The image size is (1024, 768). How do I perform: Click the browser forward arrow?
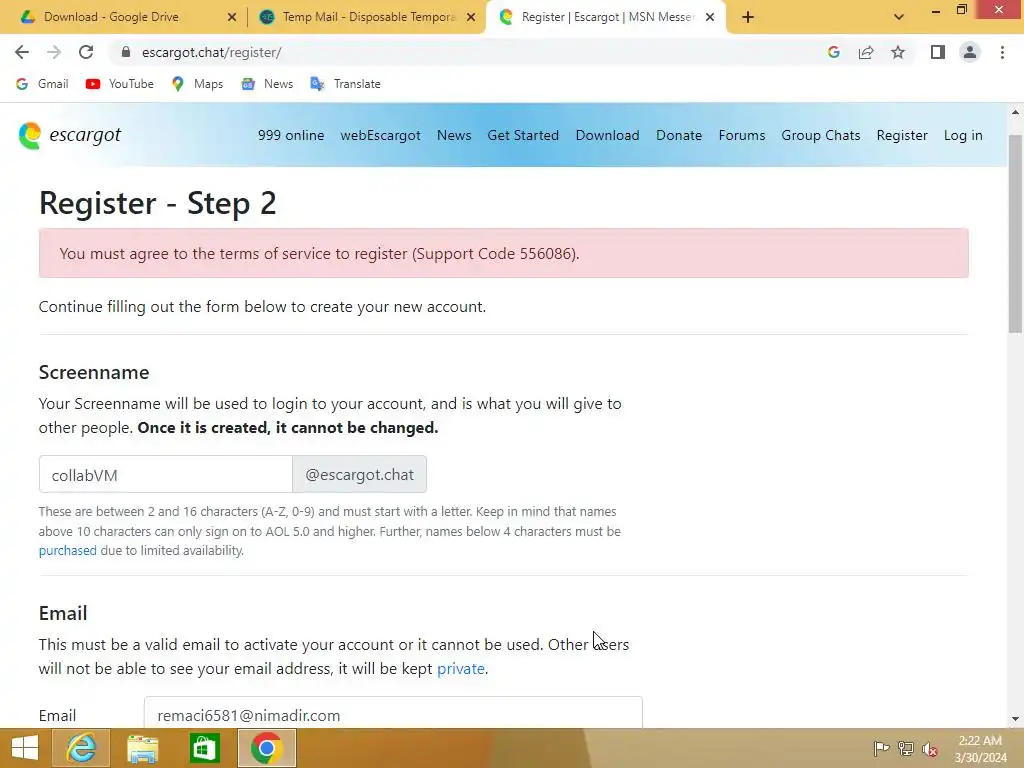54,52
